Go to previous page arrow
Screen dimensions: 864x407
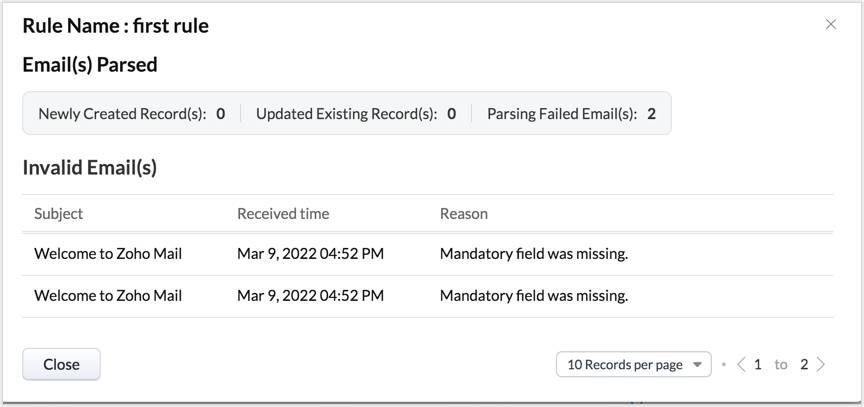[x=741, y=365]
